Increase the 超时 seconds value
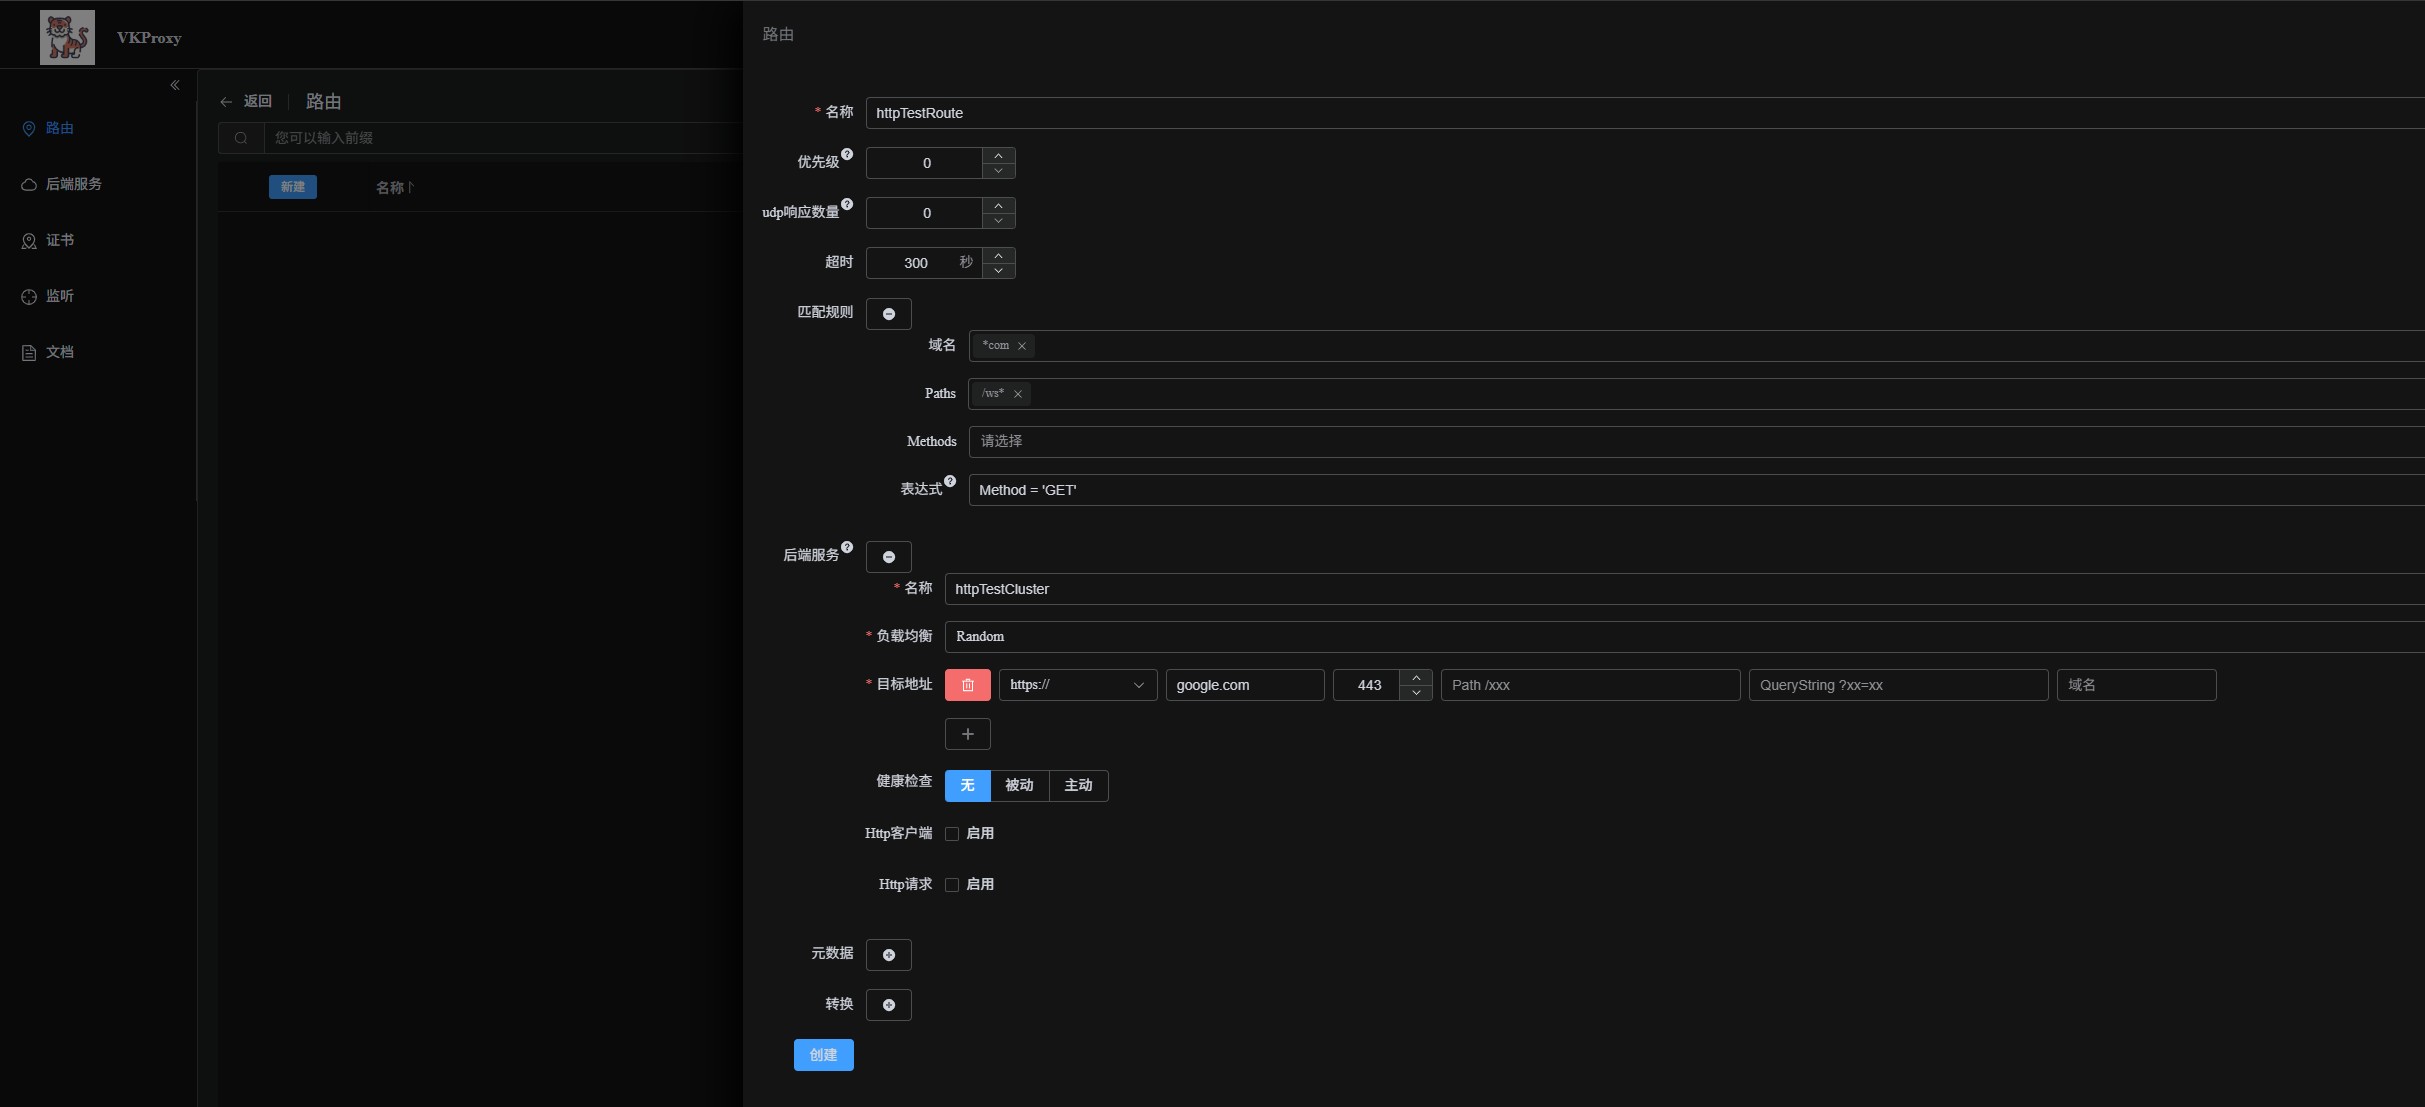The height and width of the screenshot is (1107, 2425). (x=998, y=255)
